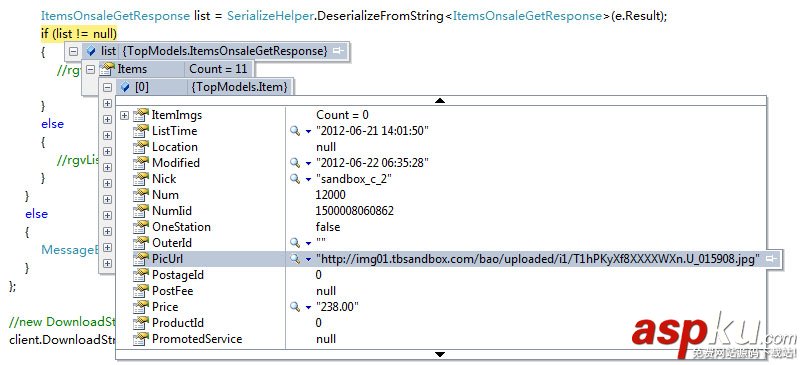Pin the list datatip to source
Screen dimensions: 802x365
pos(338,51)
